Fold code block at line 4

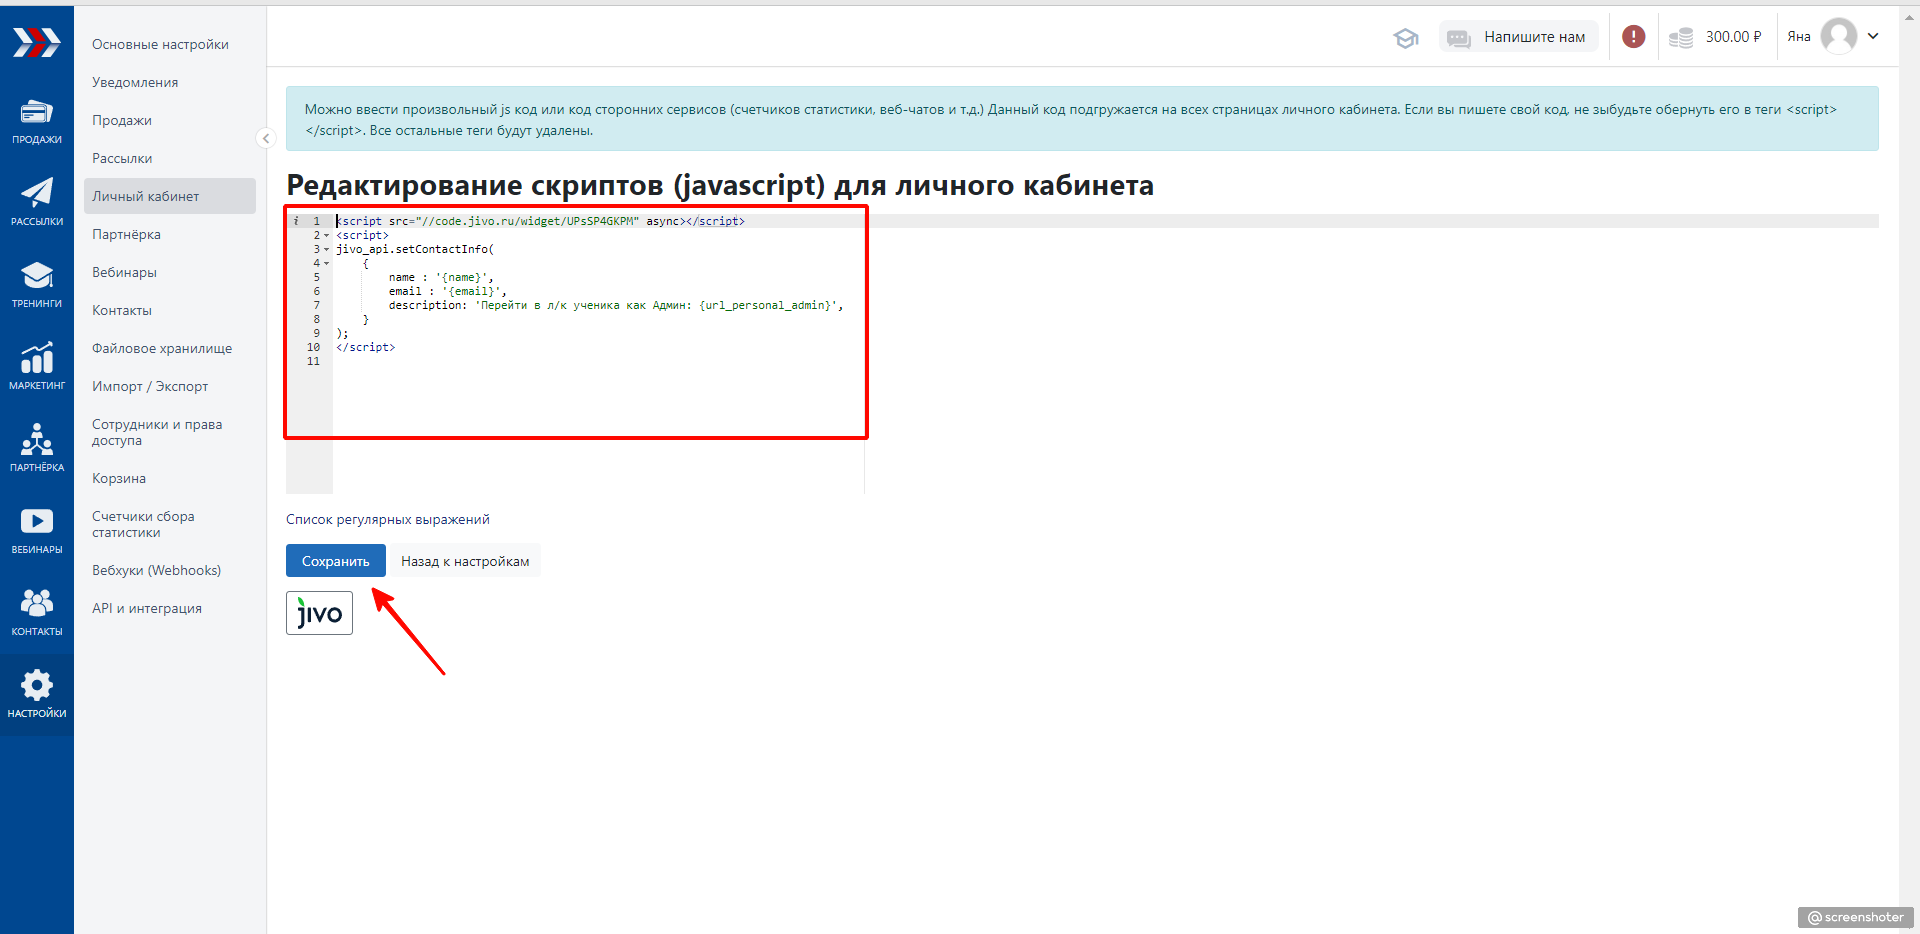tap(326, 264)
